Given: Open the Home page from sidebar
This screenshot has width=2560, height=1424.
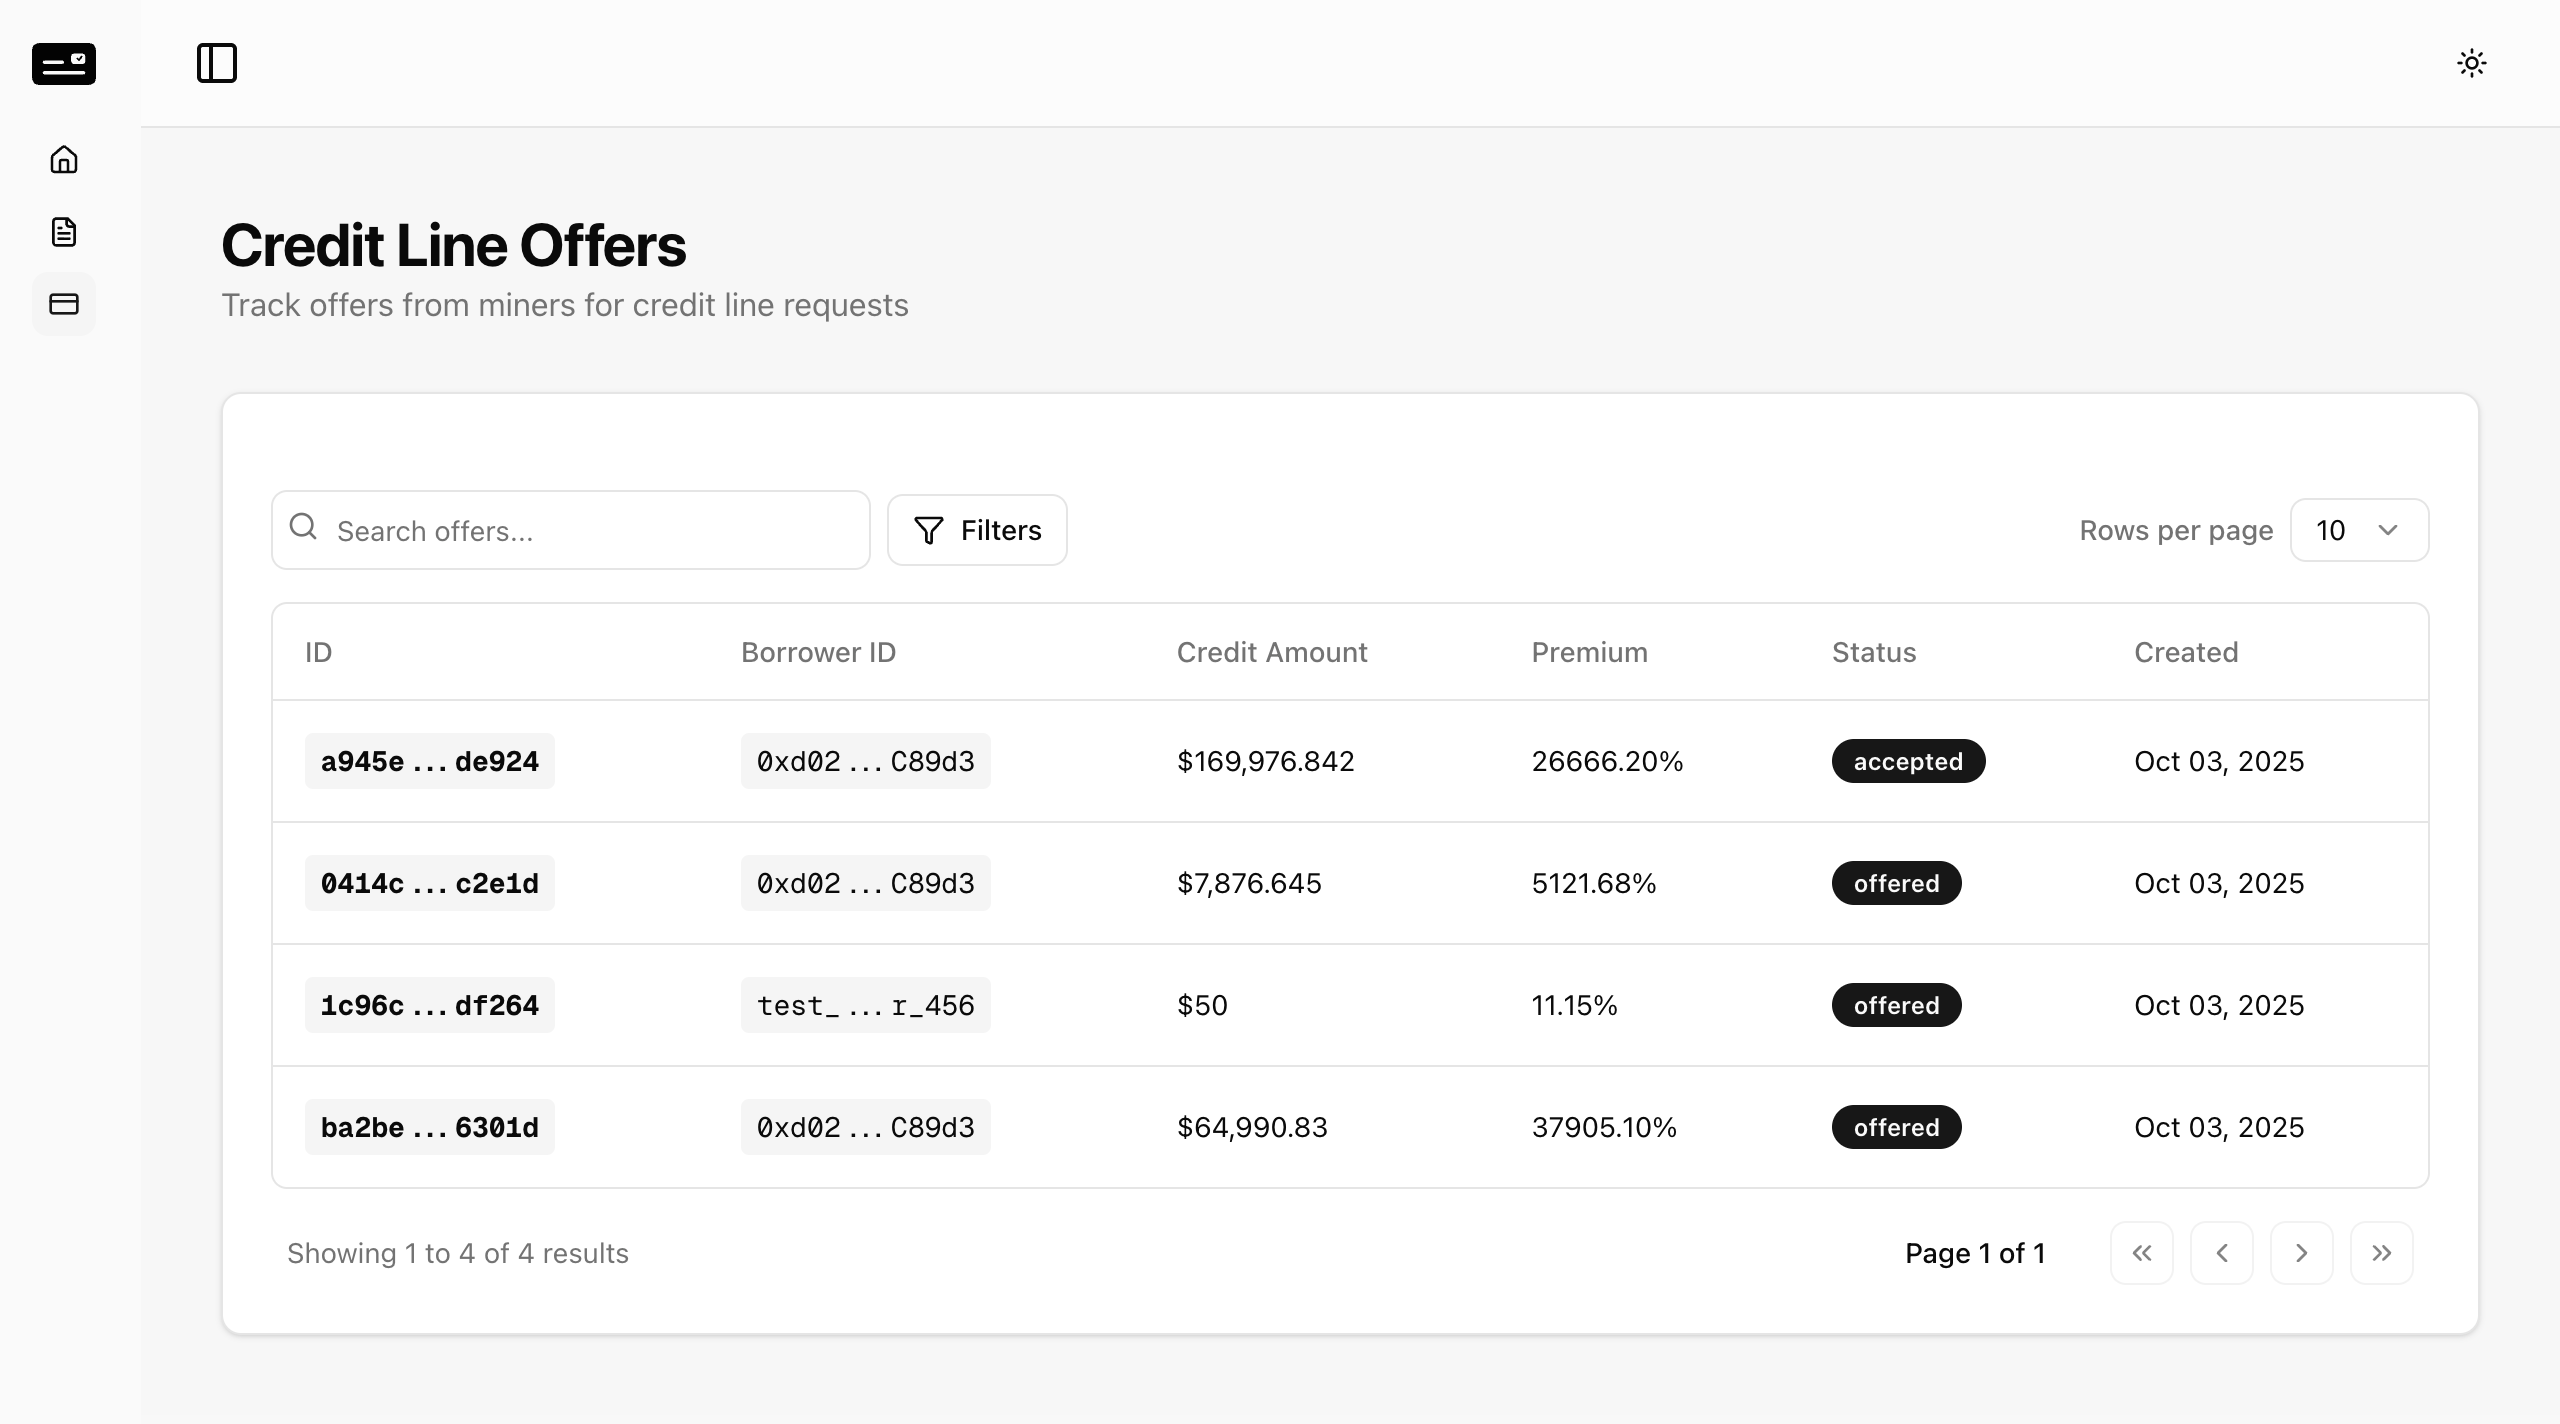Looking at the screenshot, I should pyautogui.click(x=64, y=160).
